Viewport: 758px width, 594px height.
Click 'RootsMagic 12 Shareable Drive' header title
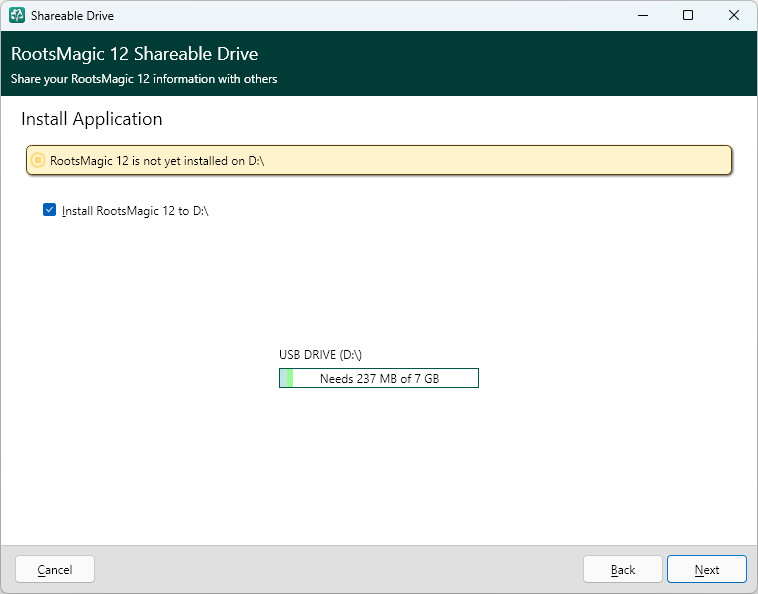134,54
